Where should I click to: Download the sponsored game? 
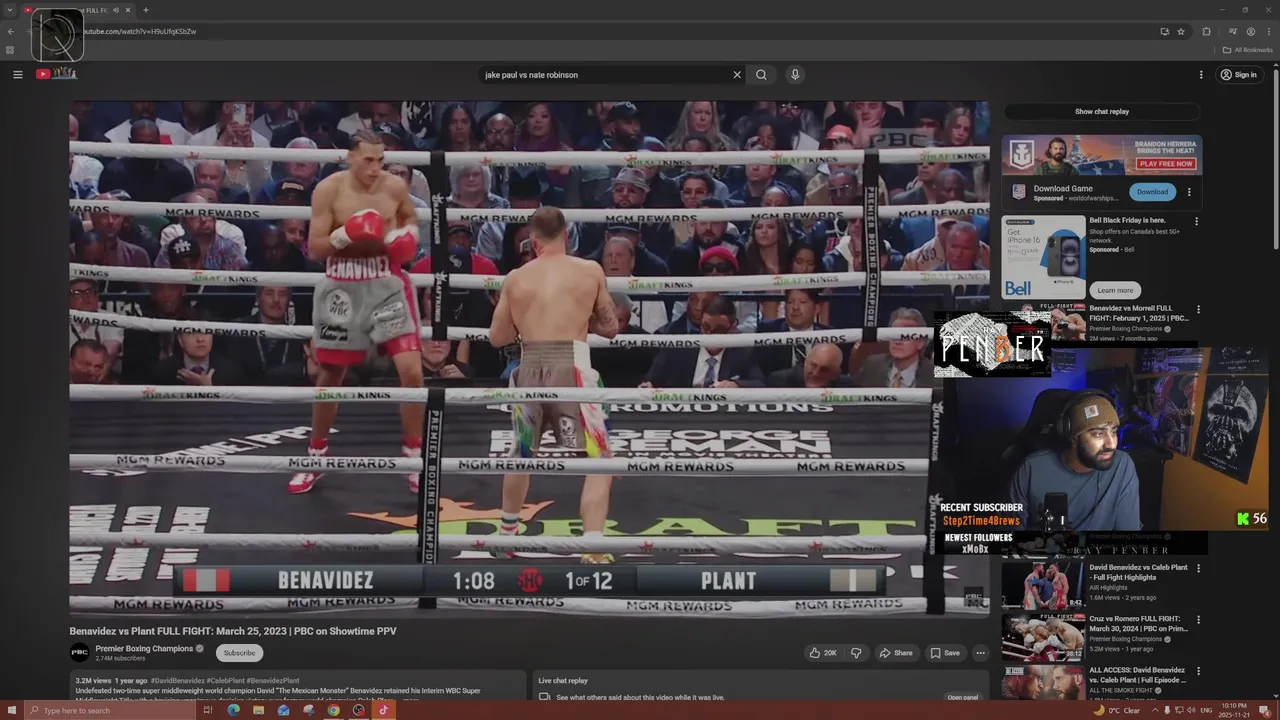1152,191
